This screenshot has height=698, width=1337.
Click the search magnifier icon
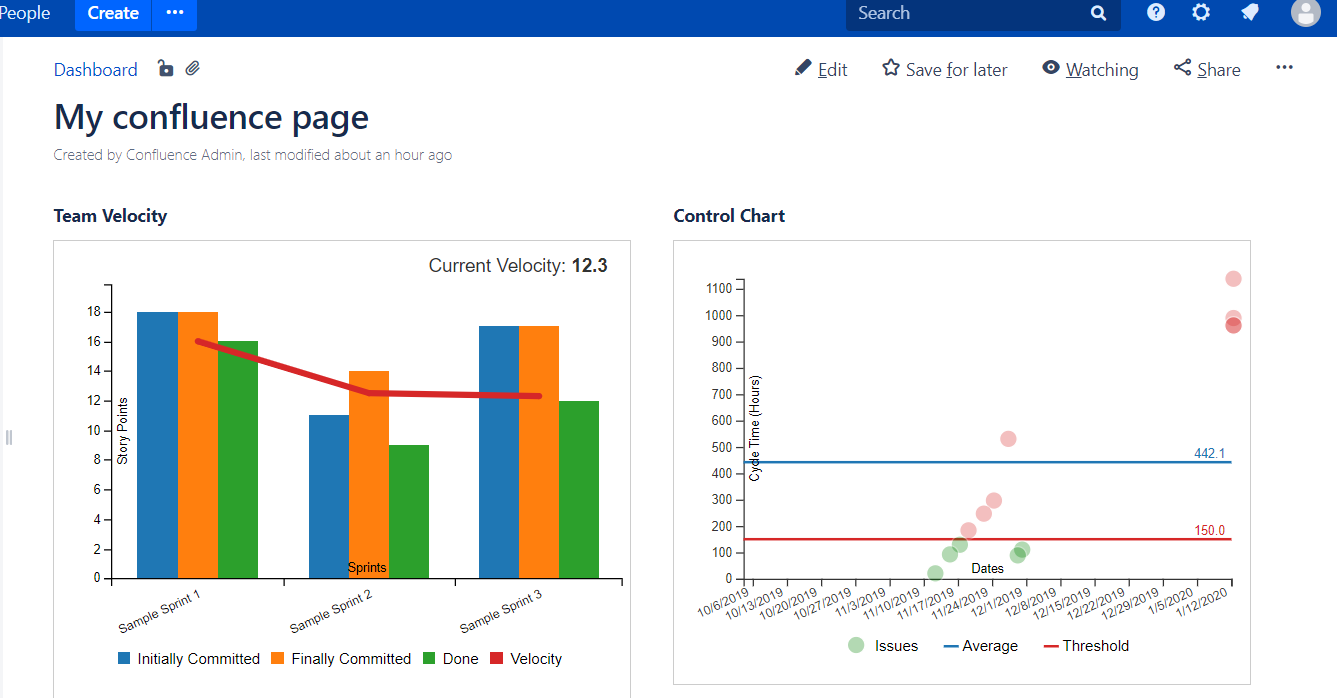click(x=1098, y=13)
